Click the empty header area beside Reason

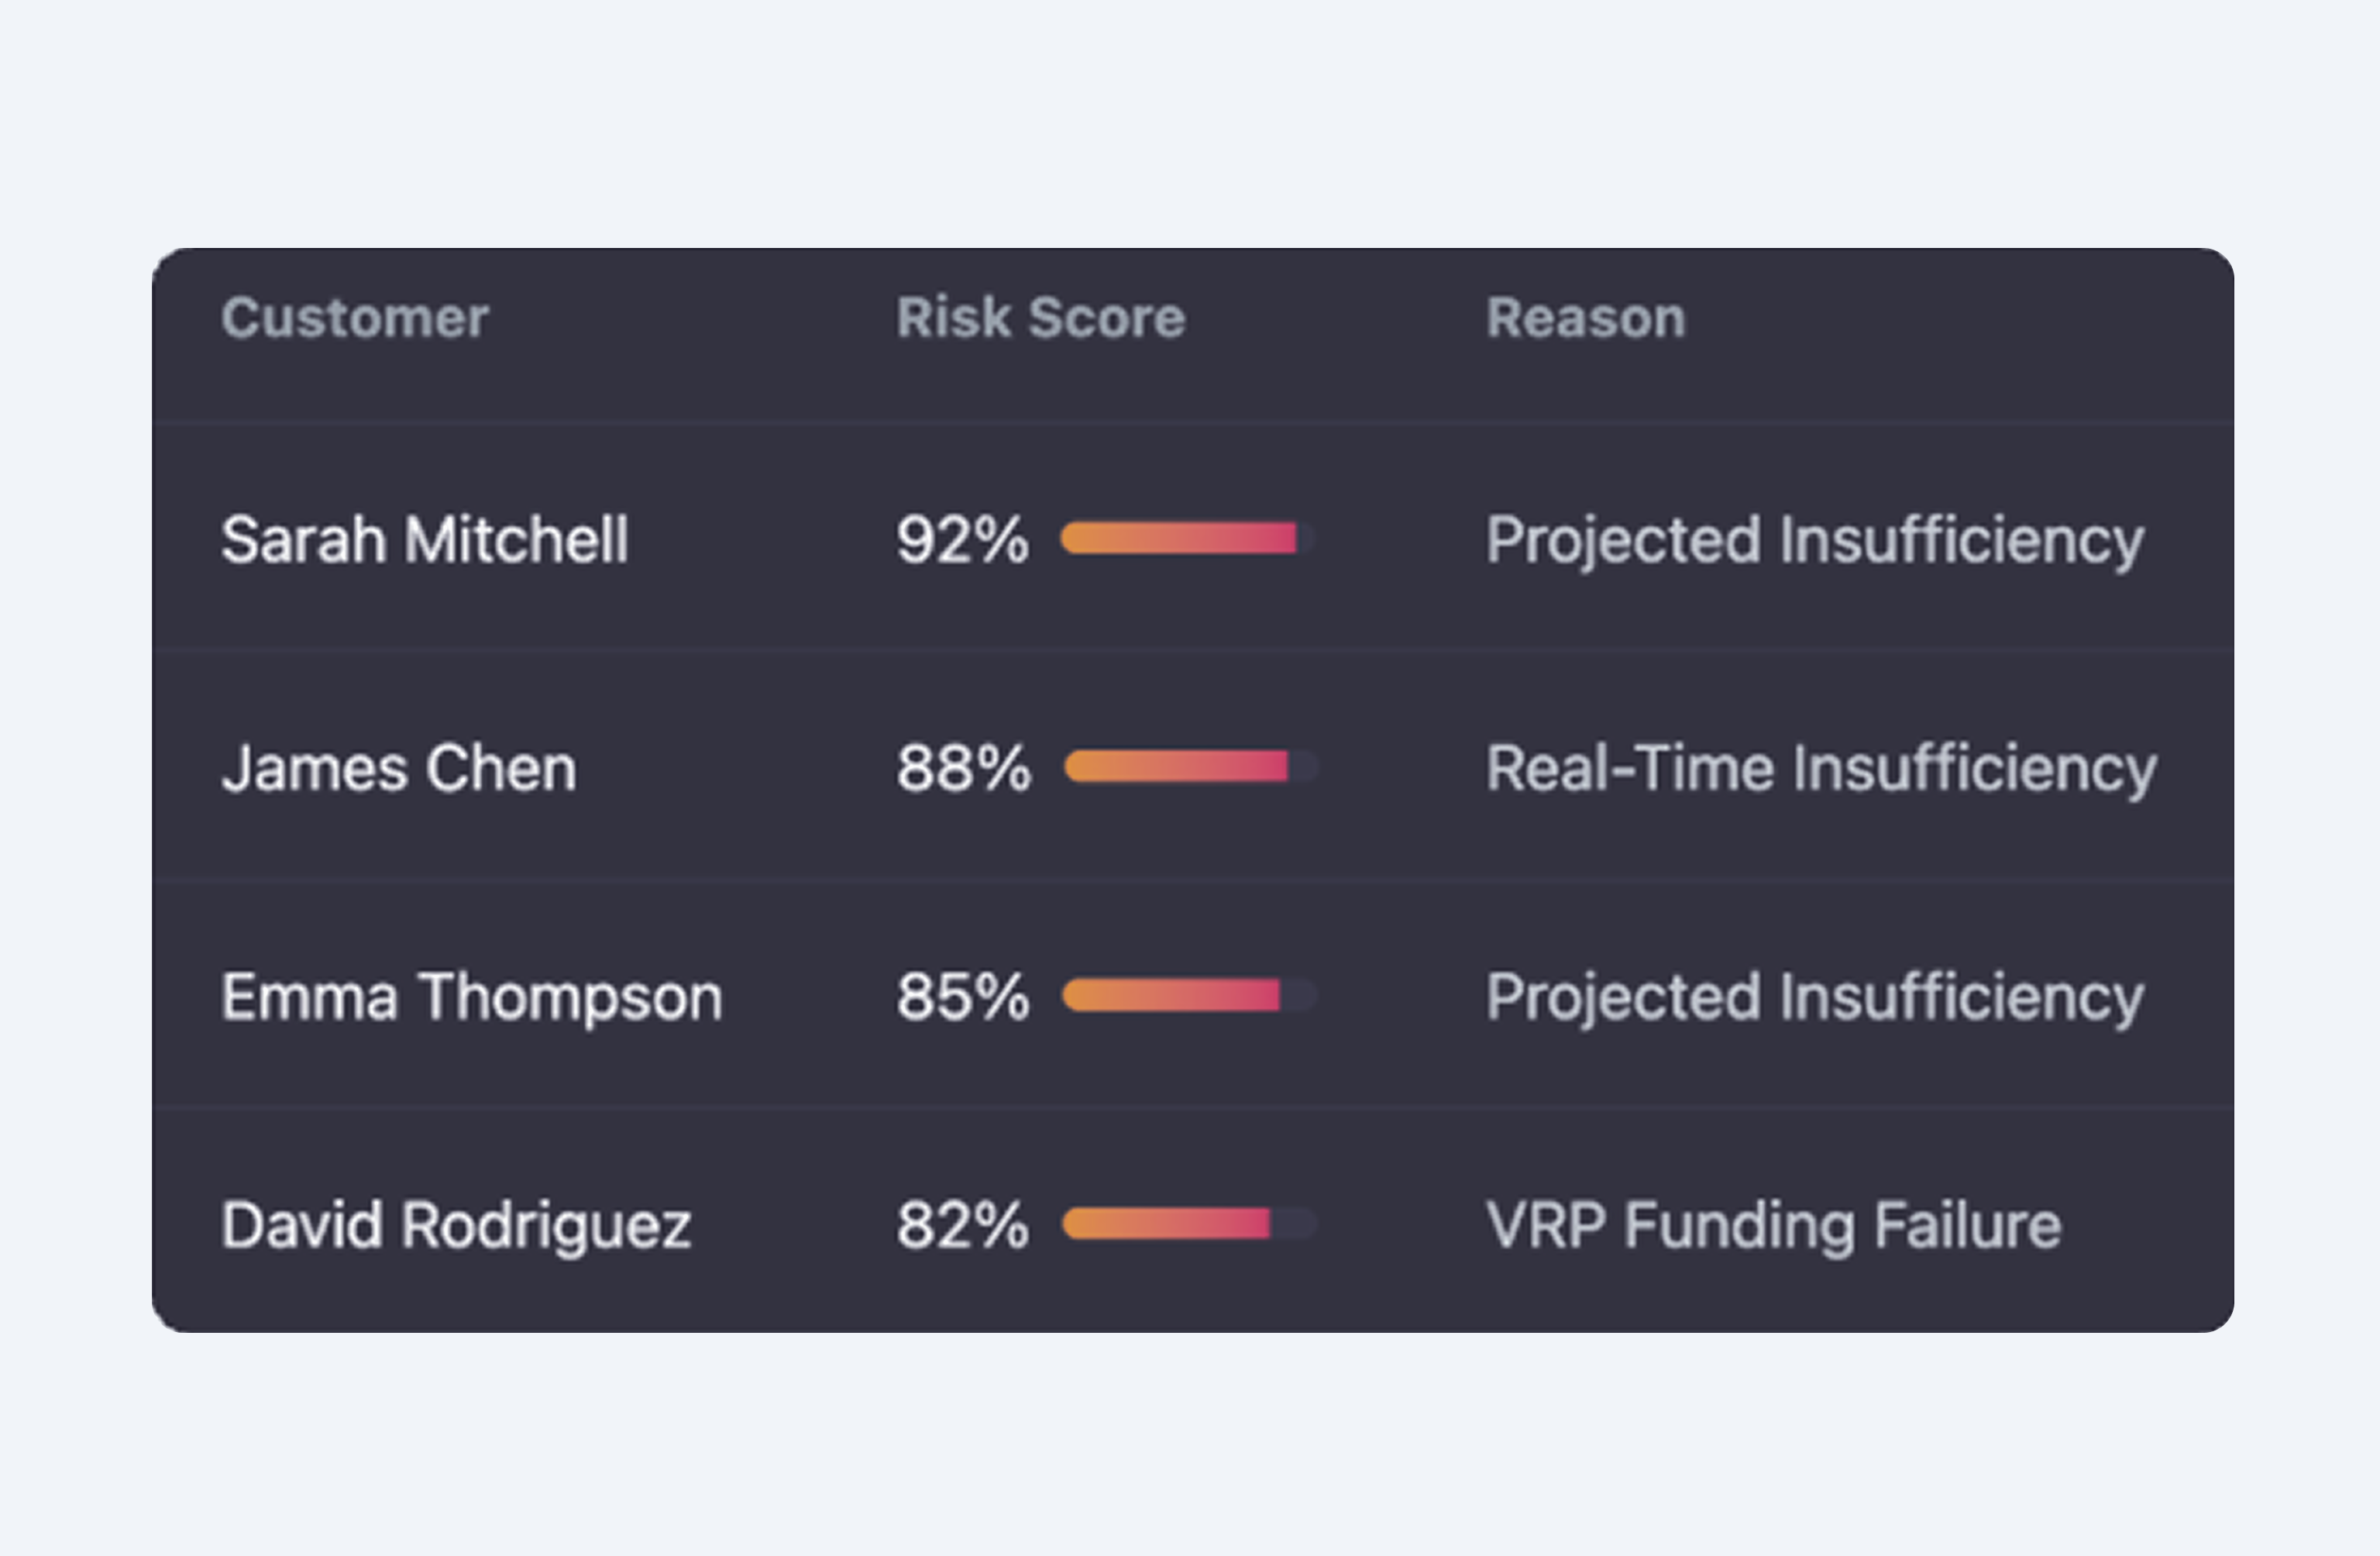1960,318
